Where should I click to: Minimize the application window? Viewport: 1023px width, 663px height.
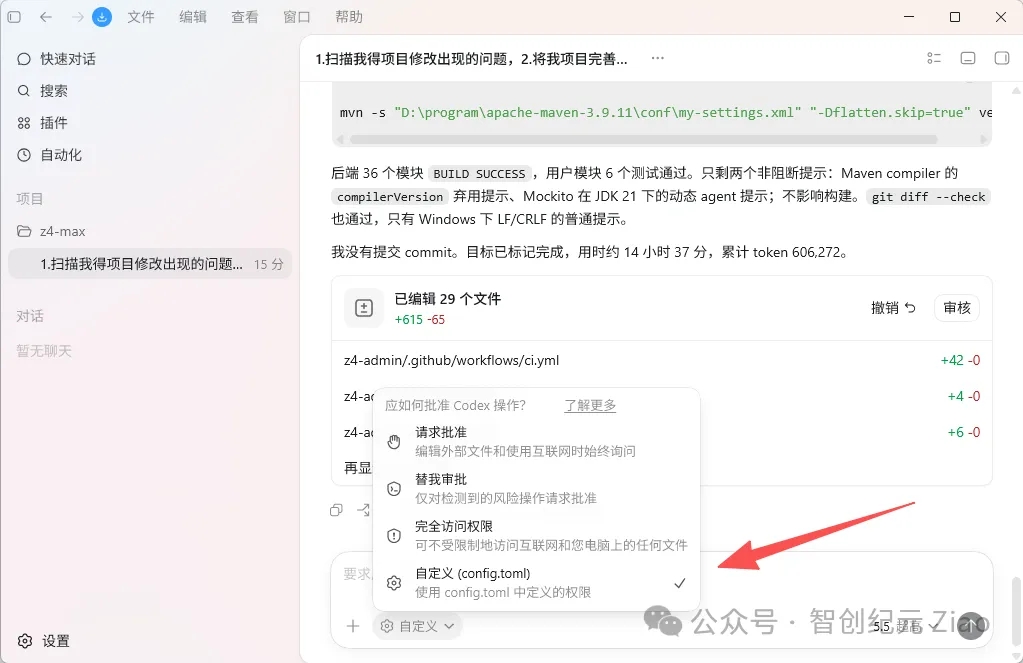coord(909,17)
